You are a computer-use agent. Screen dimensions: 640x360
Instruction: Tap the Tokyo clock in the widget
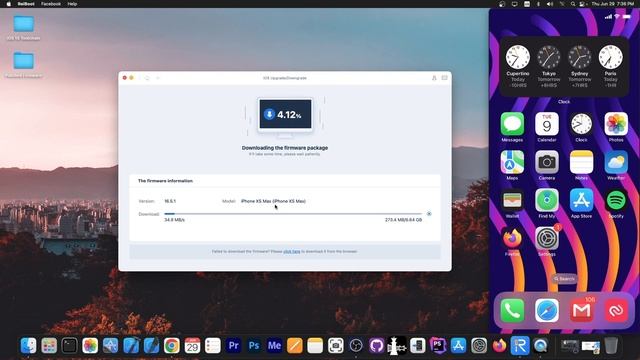click(x=549, y=57)
